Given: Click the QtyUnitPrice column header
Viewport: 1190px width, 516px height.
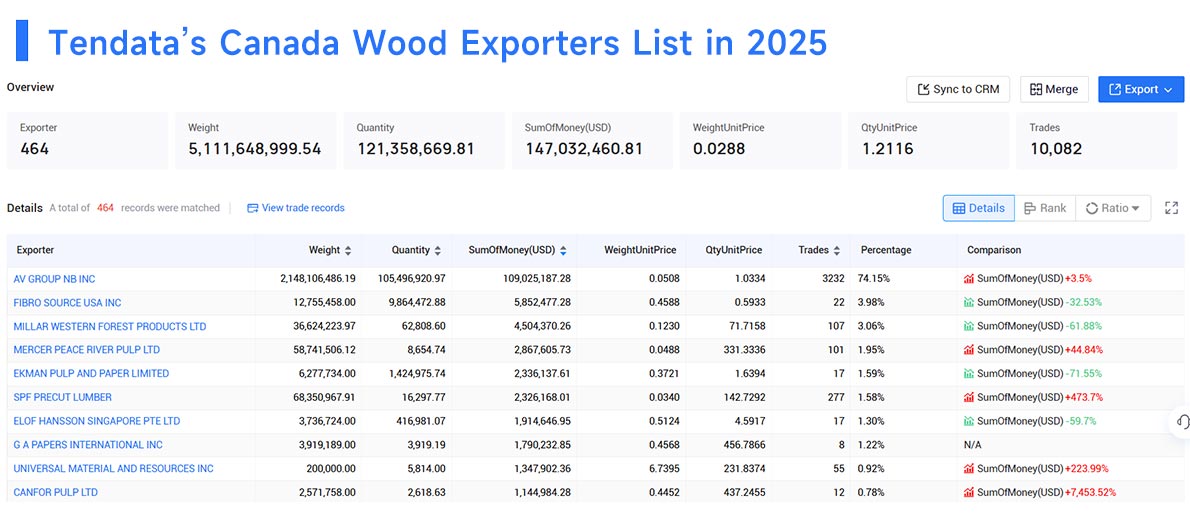Looking at the screenshot, I should click(733, 250).
